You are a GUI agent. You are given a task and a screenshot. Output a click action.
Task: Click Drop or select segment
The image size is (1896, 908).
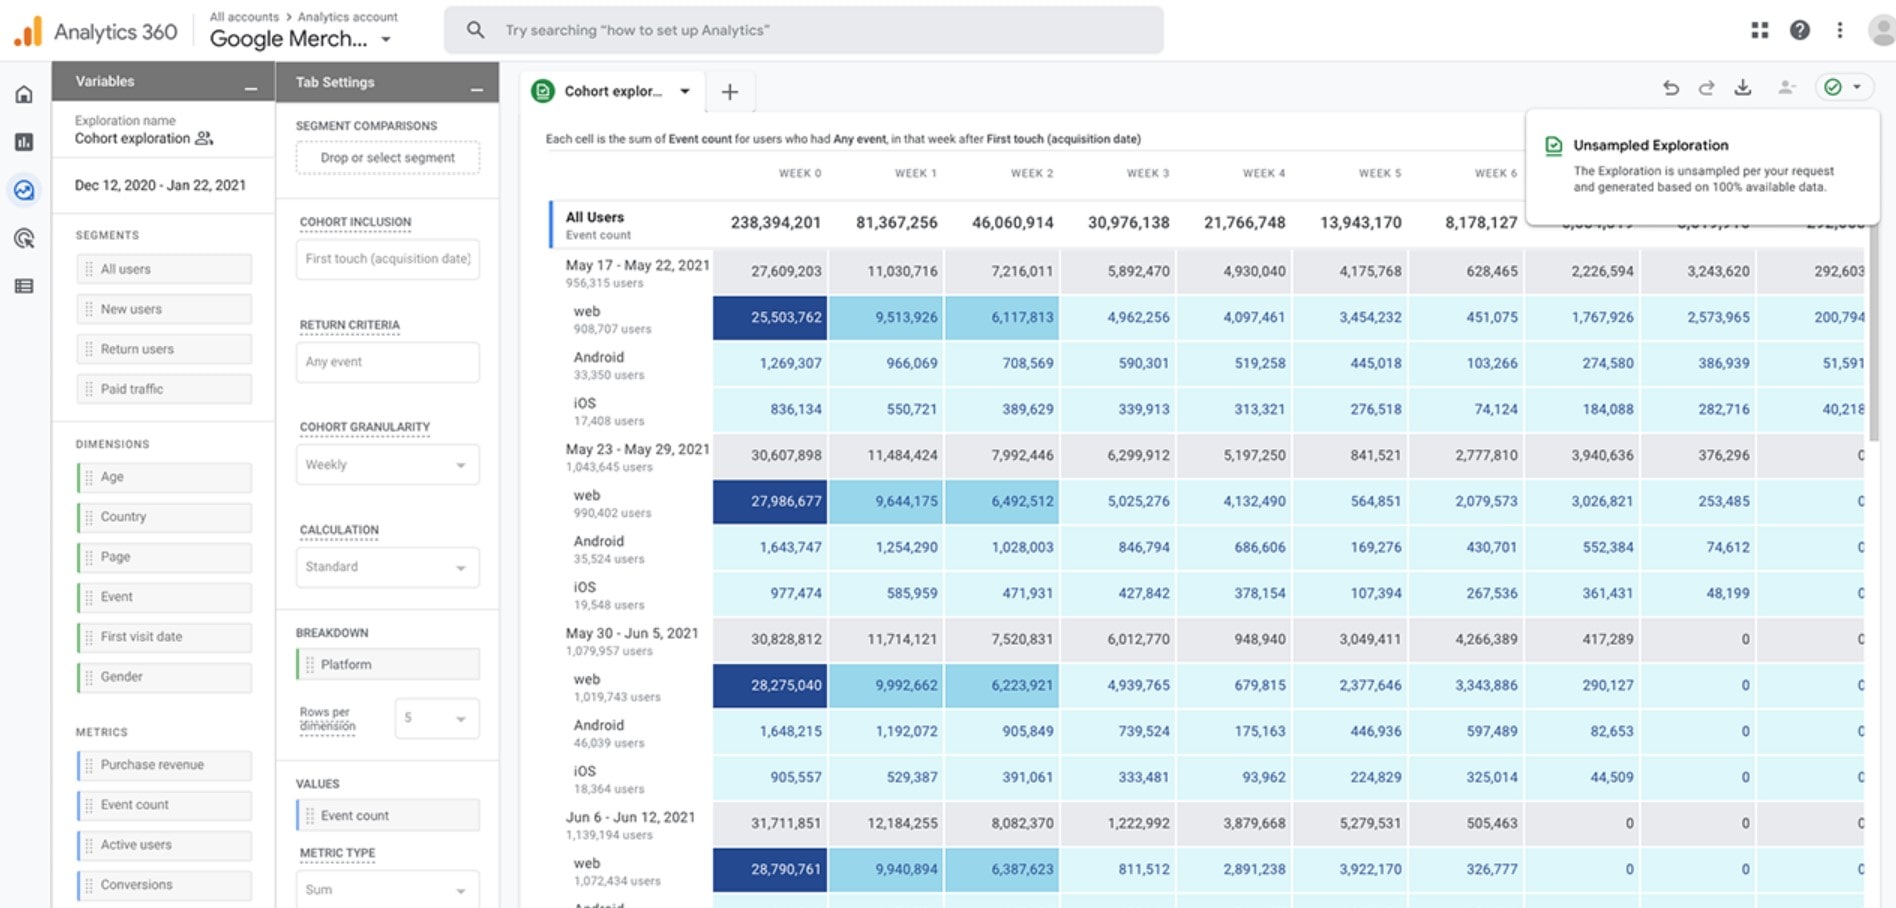coord(387,157)
